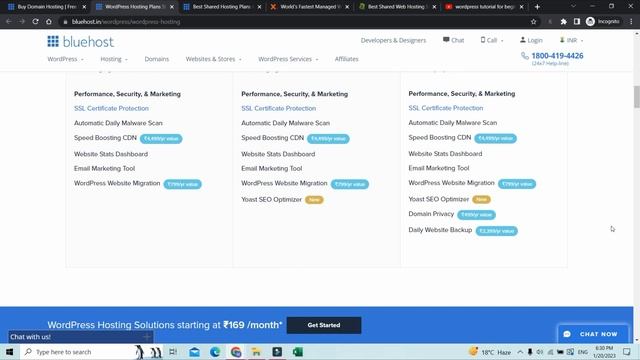Expand Websites & Stores dropdown
Screen dimensions: 640x360
(213, 59)
